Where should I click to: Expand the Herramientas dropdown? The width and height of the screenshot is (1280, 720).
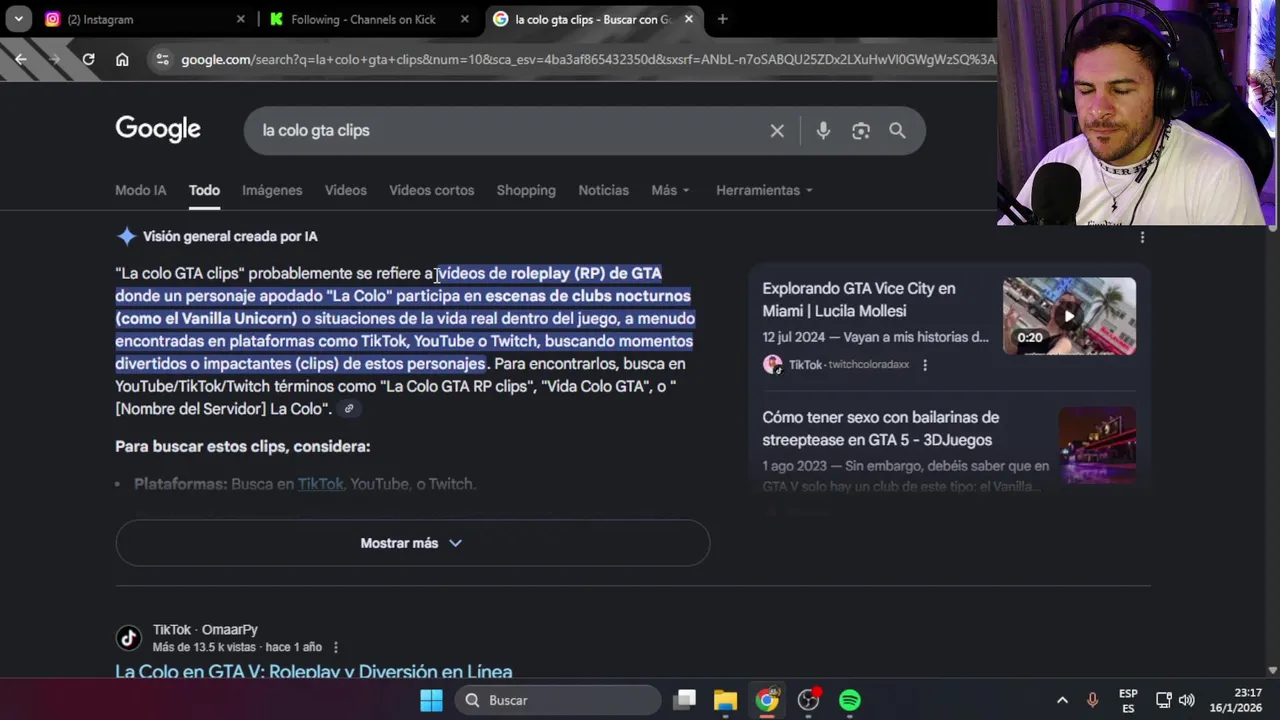click(764, 190)
